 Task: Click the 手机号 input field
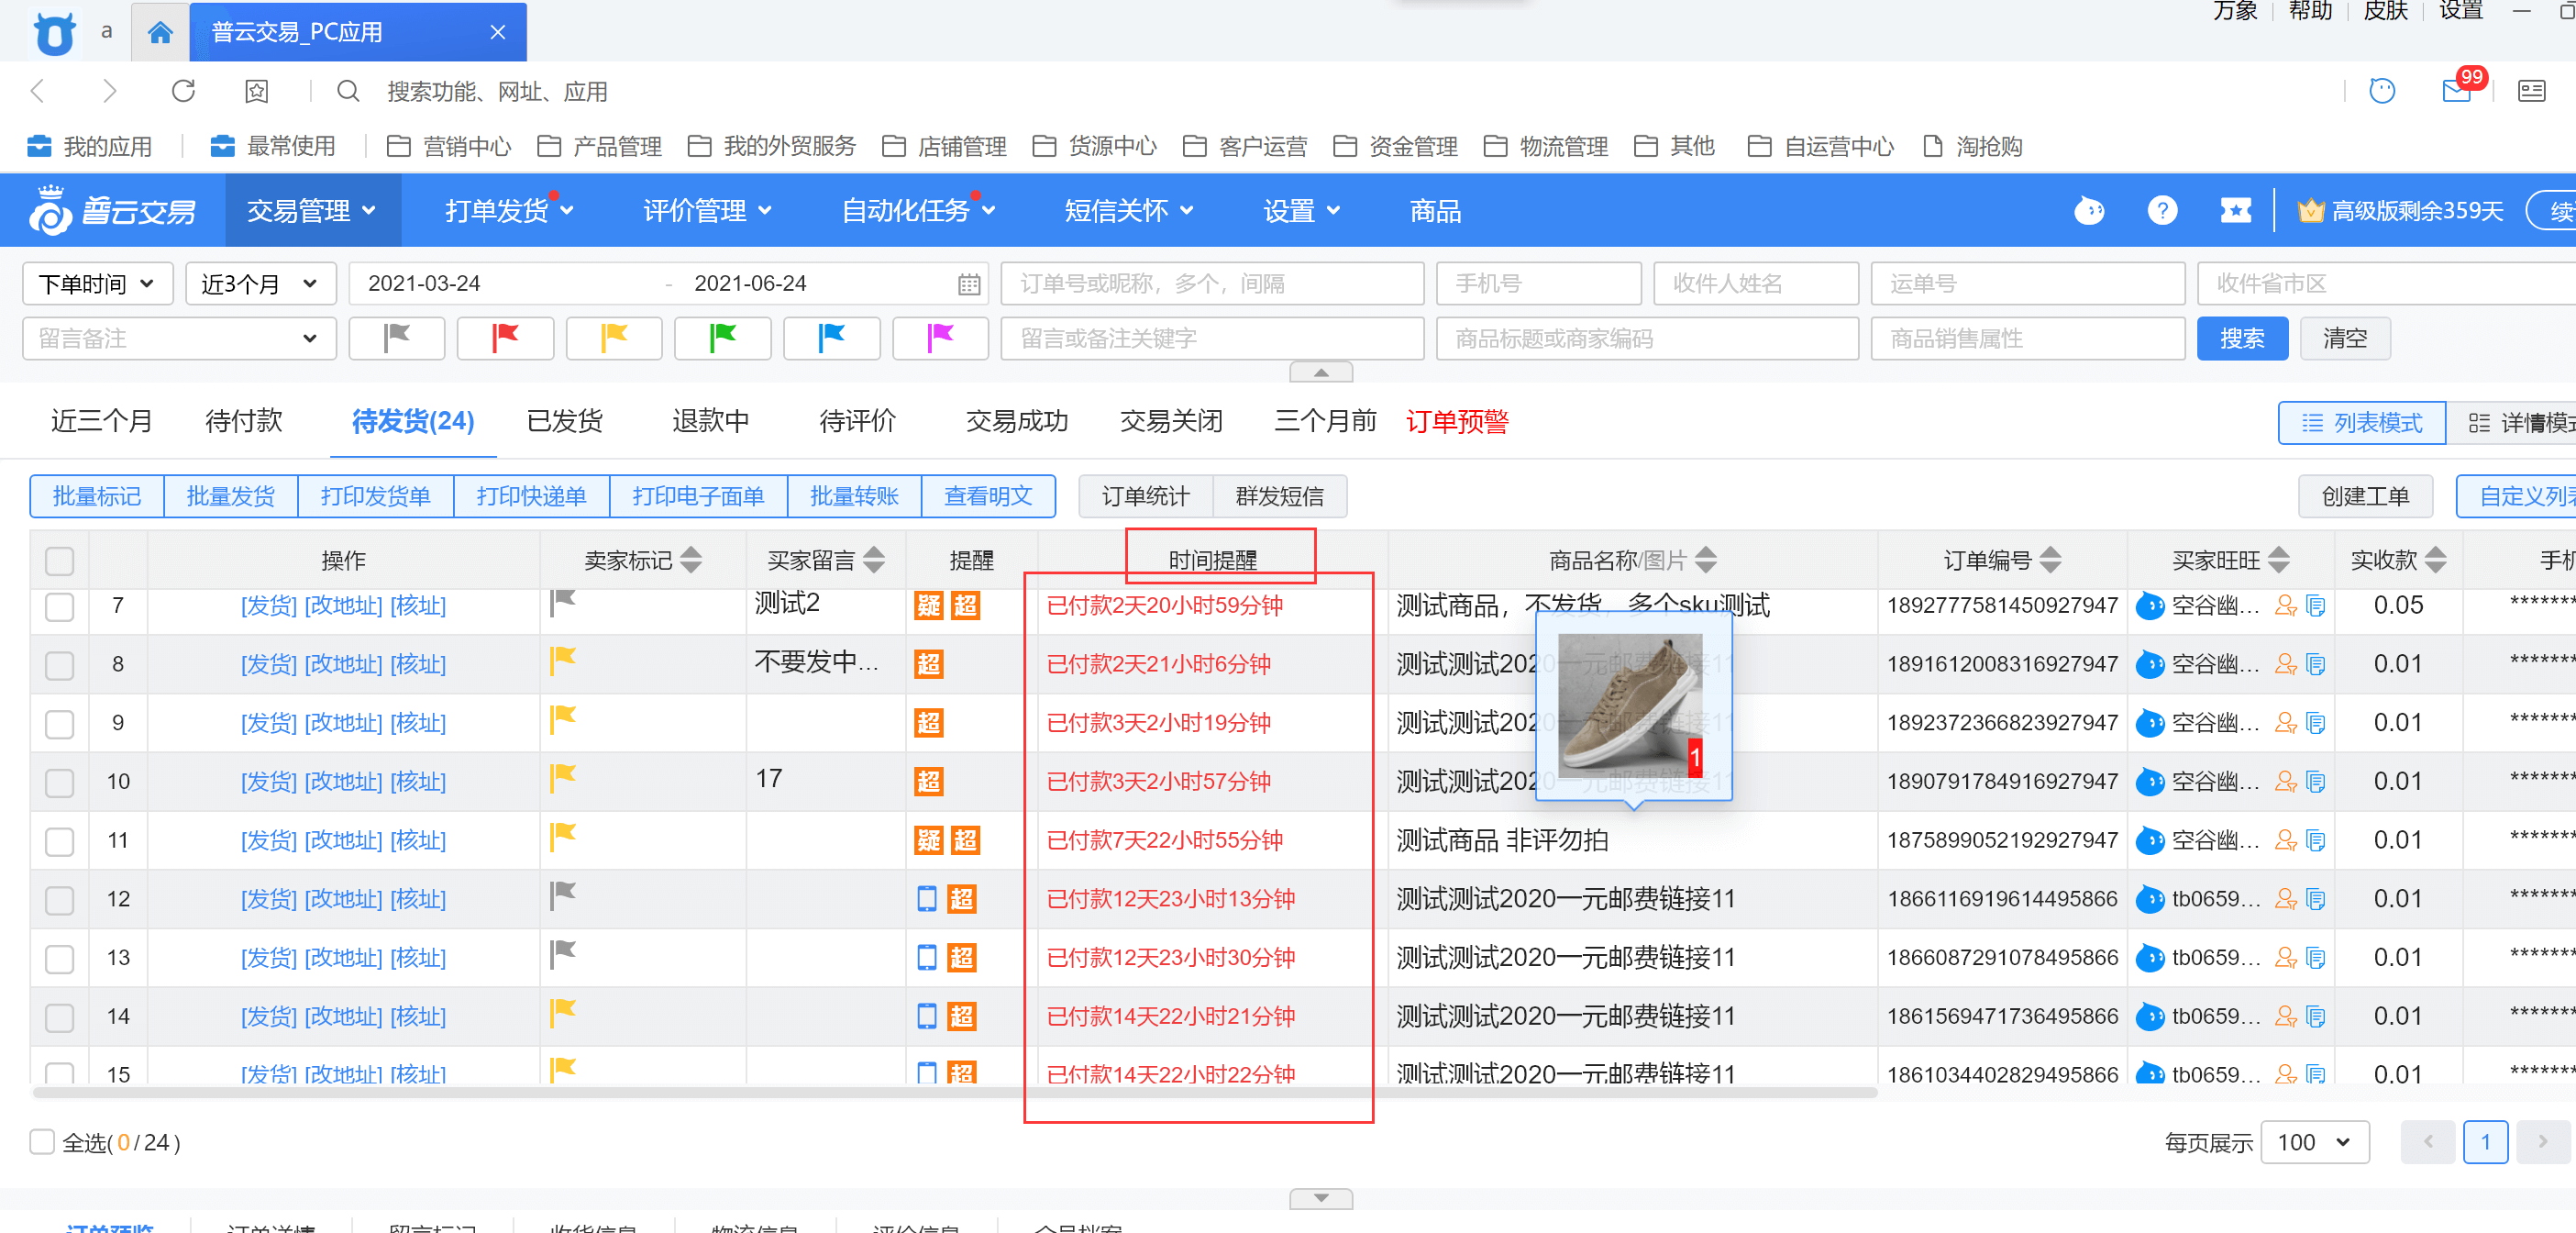click(x=1538, y=284)
